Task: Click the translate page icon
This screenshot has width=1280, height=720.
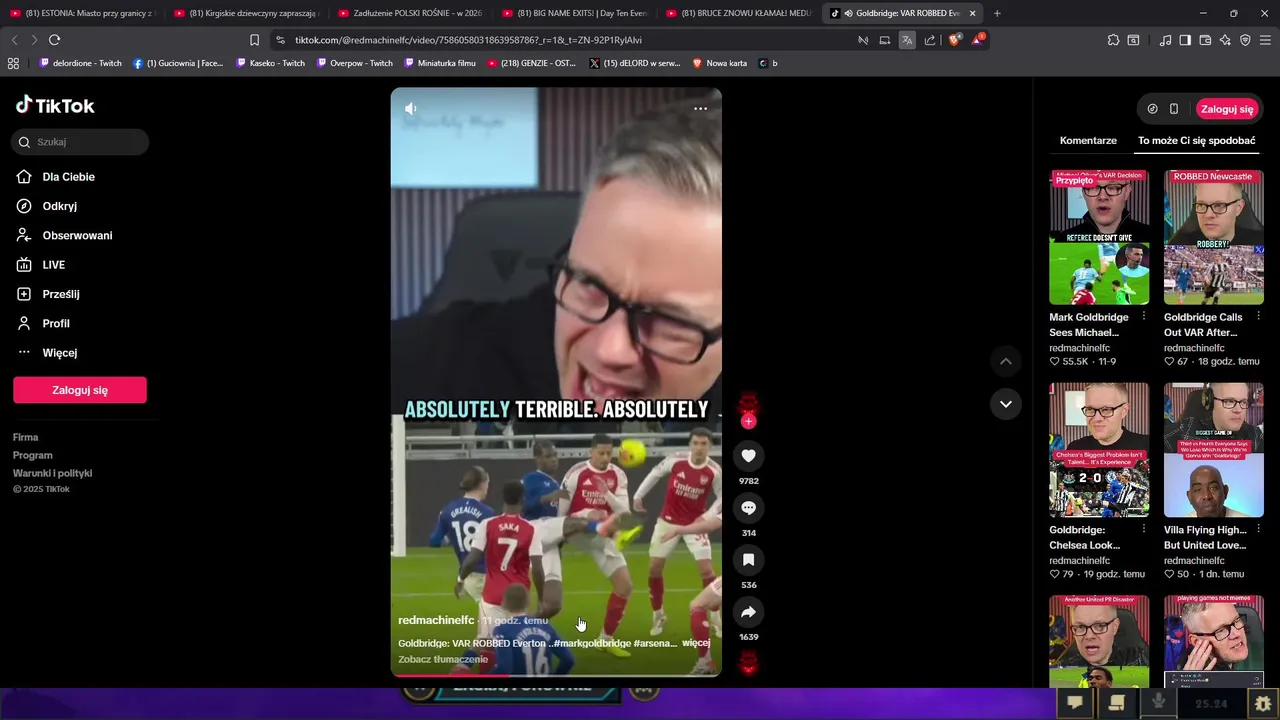Action: pos(906,40)
